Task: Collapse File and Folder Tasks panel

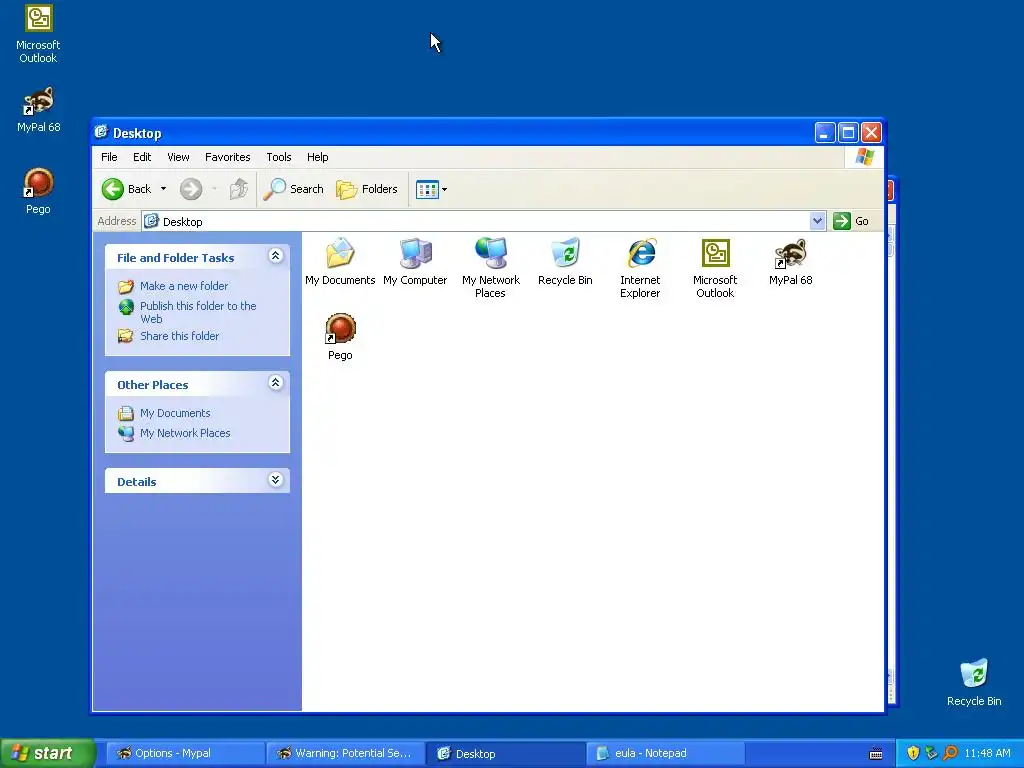Action: pos(276,256)
